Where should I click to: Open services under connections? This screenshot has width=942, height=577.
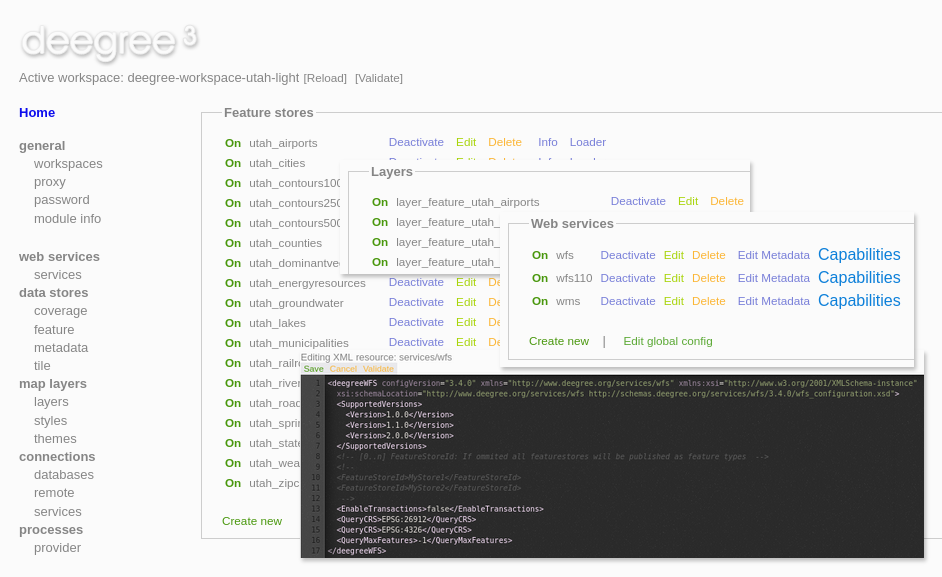coord(58,511)
